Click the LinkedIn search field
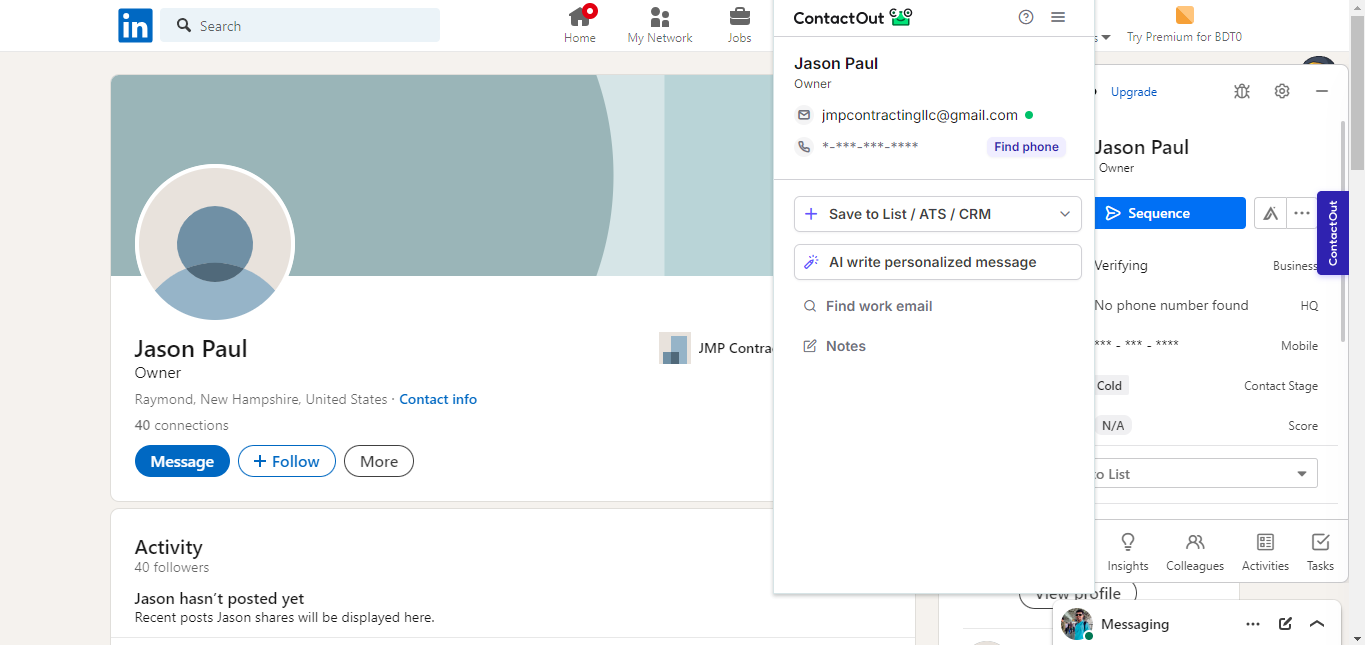Screen dimensions: 1365x645 tap(300, 25)
